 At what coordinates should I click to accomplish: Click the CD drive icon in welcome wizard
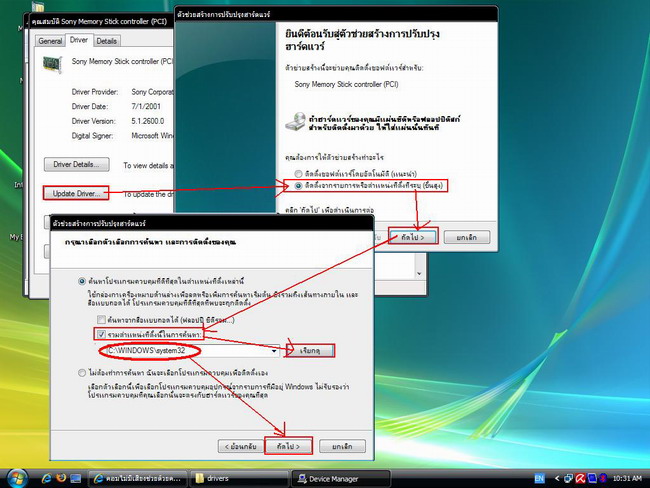[x=296, y=122]
